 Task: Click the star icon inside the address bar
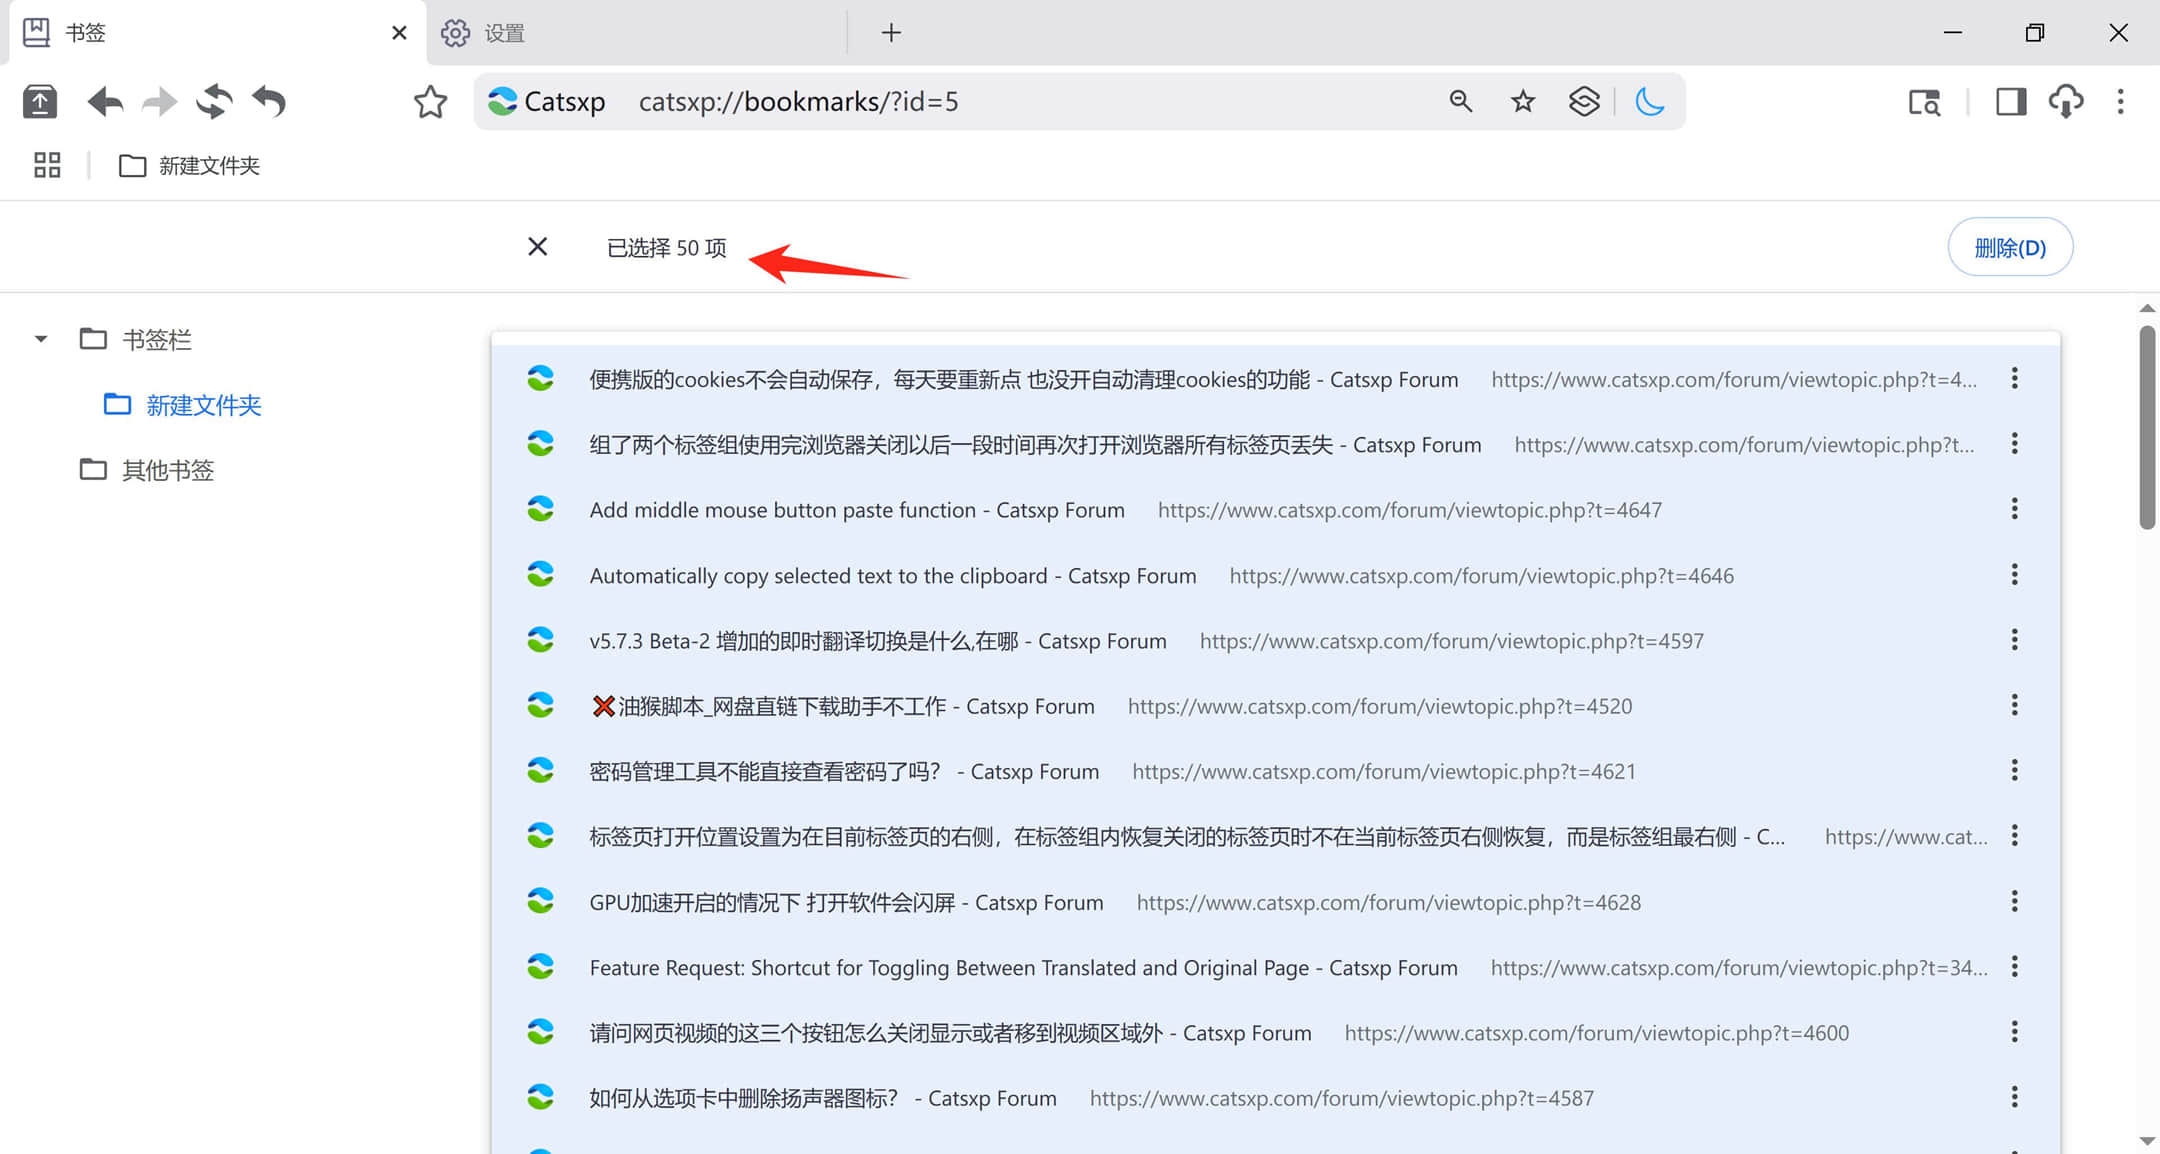click(1523, 101)
